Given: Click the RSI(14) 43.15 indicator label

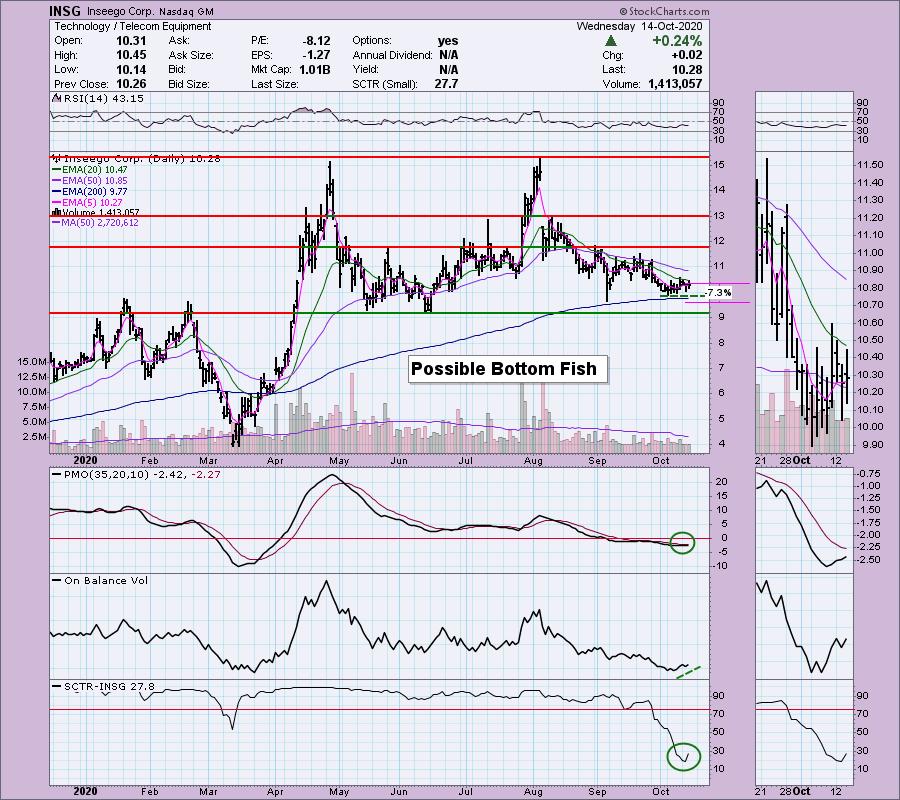Looking at the screenshot, I should click(x=103, y=99).
